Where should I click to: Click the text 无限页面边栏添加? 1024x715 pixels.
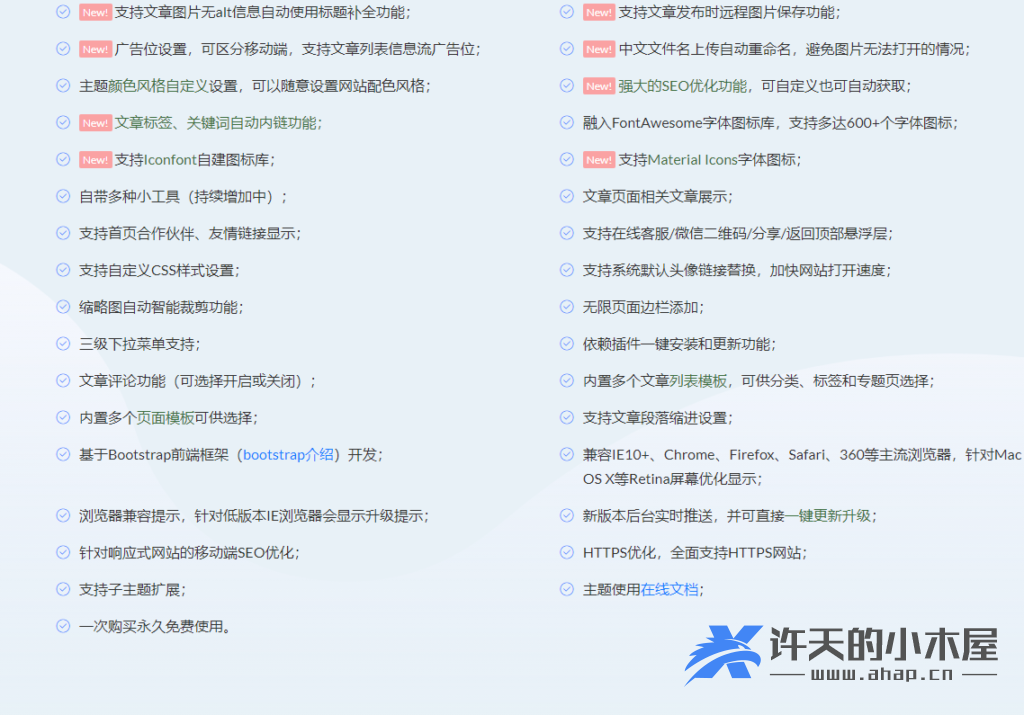pyautogui.click(x=641, y=308)
